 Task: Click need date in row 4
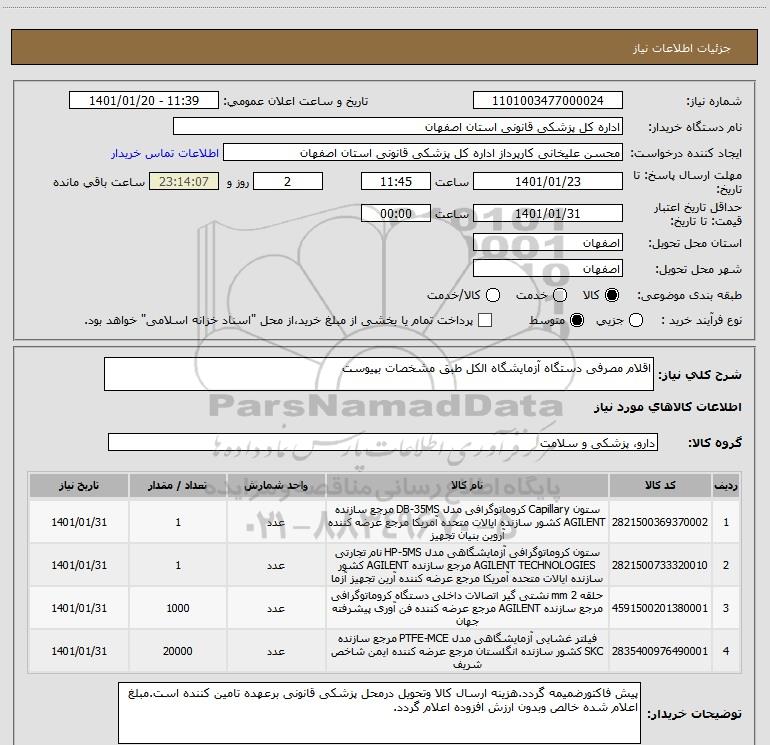79,651
